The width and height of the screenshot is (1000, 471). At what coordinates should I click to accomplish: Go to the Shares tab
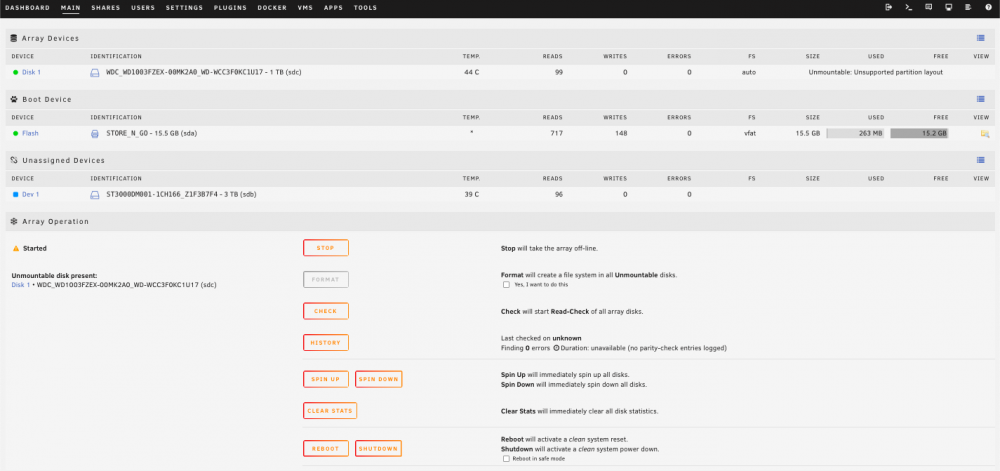coord(106,8)
